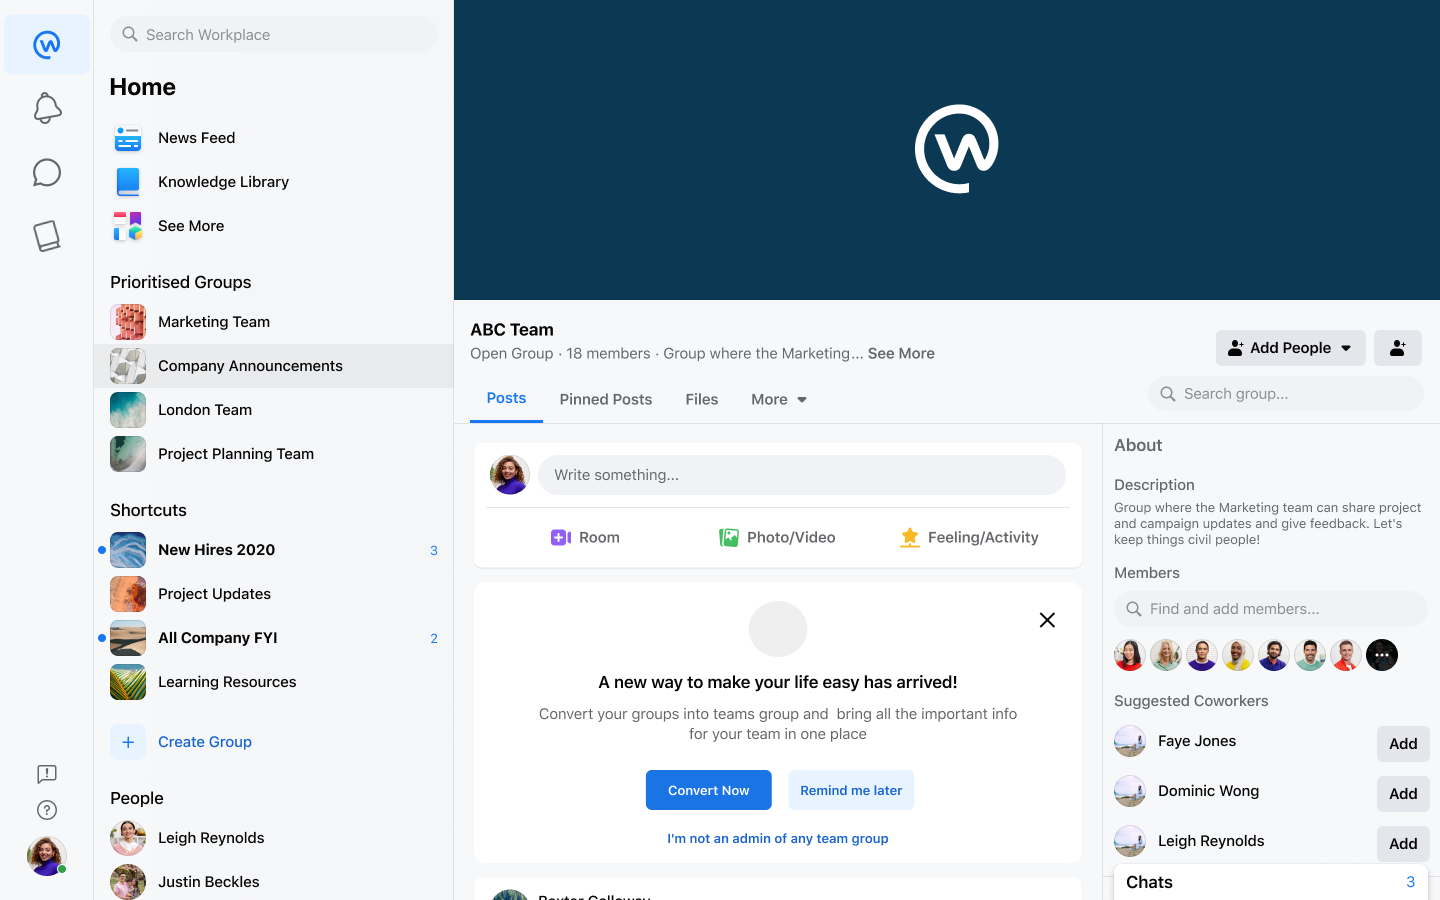Click the Knowledge Library blue book icon
Viewport: 1440px width, 900px height.
[128, 182]
